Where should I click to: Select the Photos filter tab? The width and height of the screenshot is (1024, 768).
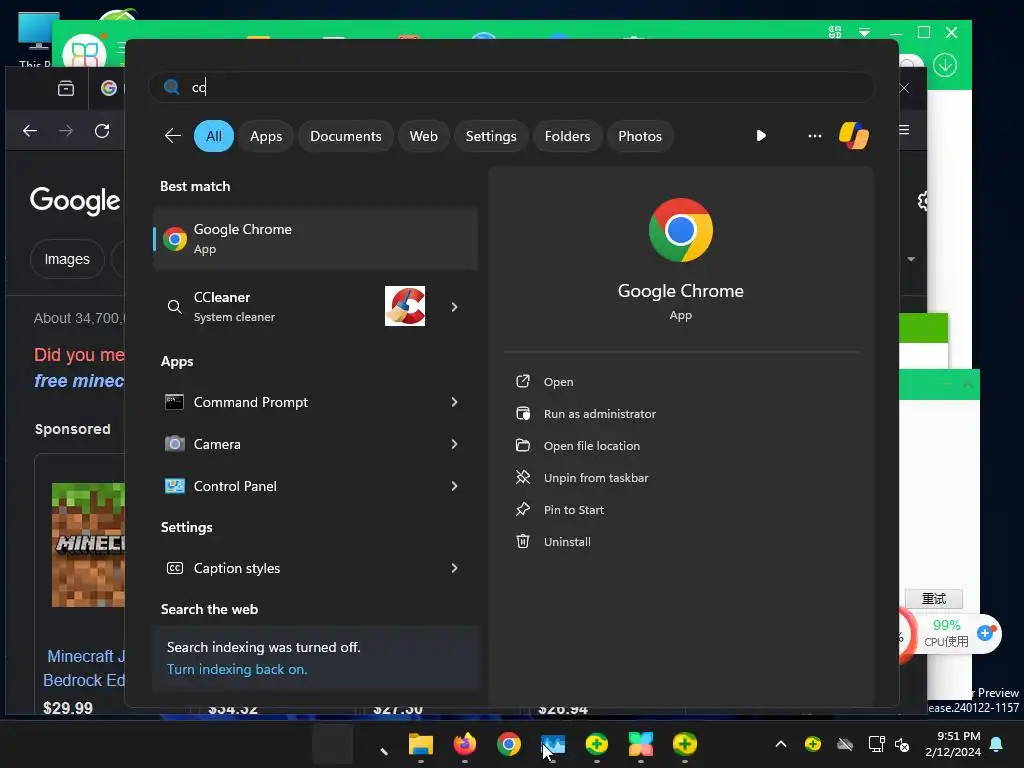coord(640,136)
